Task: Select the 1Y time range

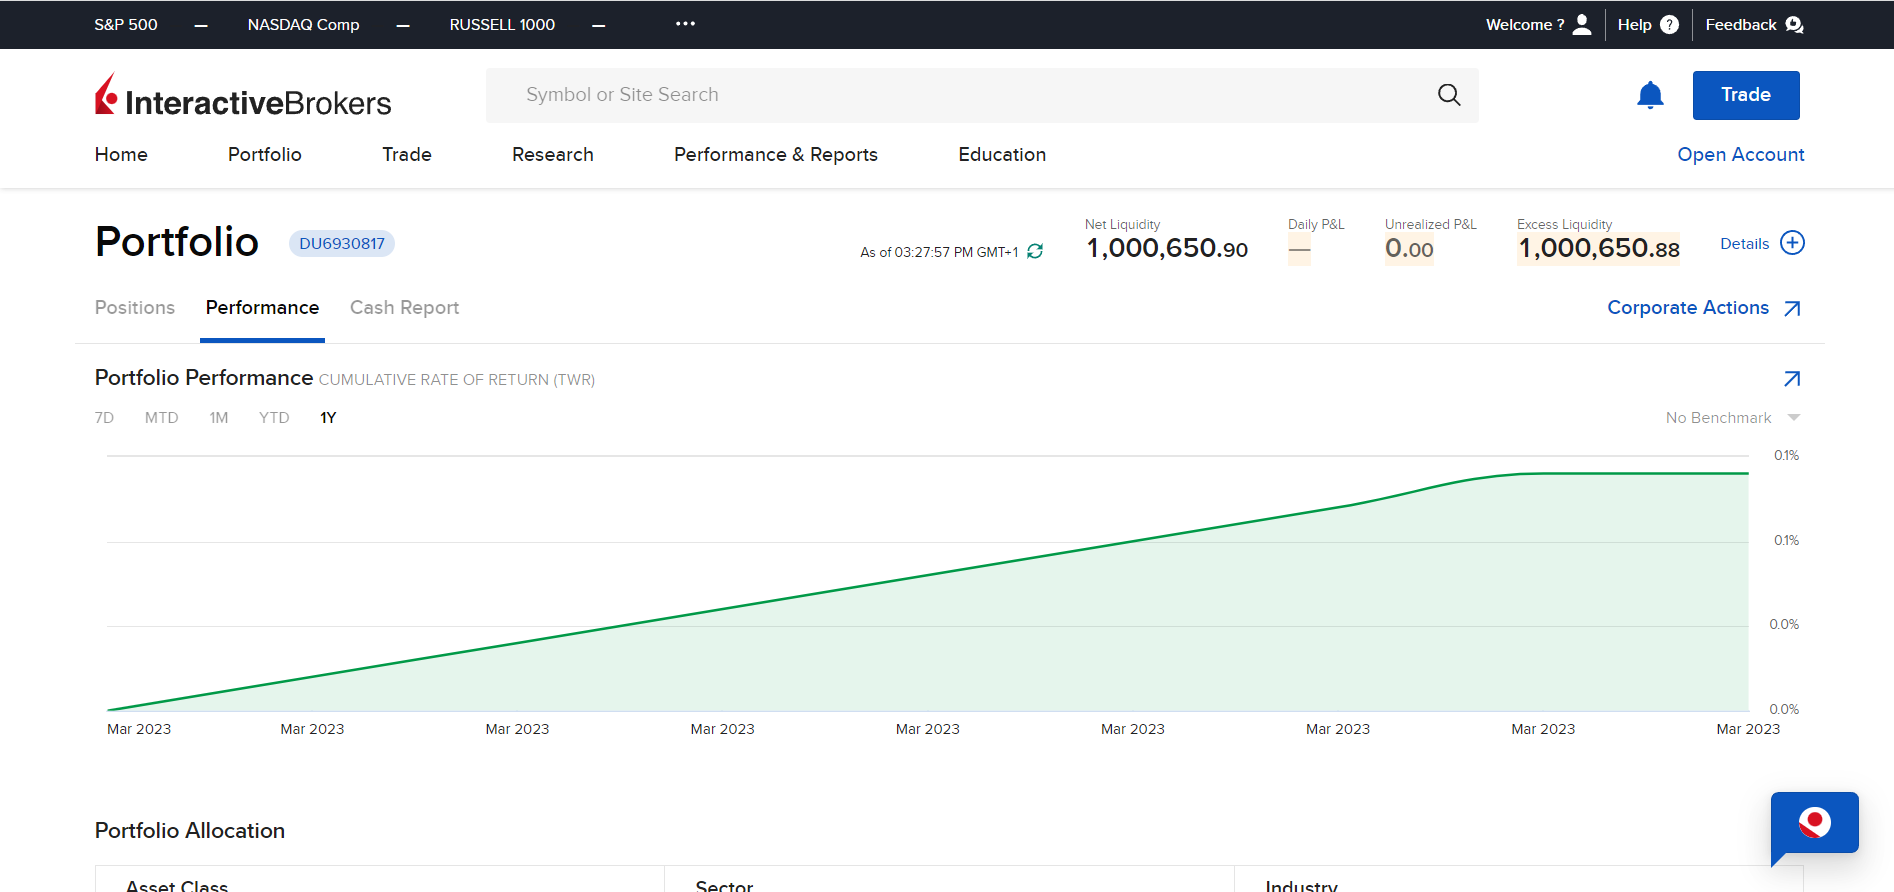Action: pos(328,417)
